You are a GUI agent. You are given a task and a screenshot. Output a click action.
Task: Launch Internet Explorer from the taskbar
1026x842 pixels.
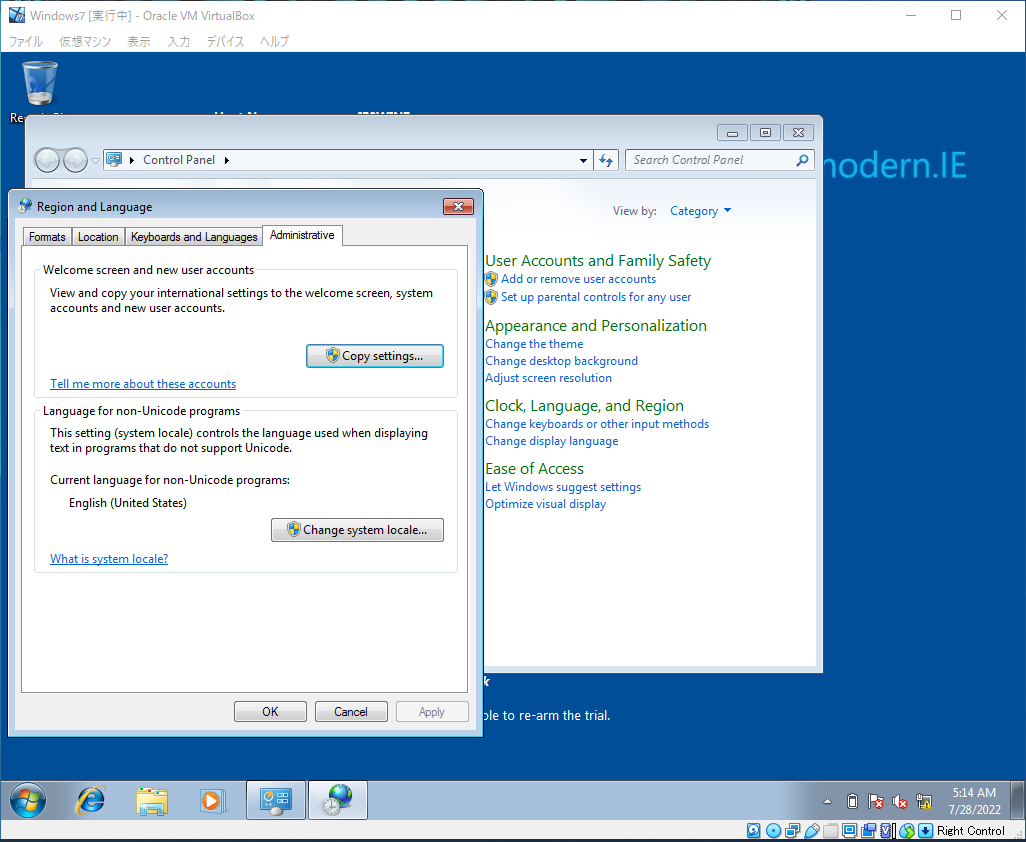coord(91,799)
